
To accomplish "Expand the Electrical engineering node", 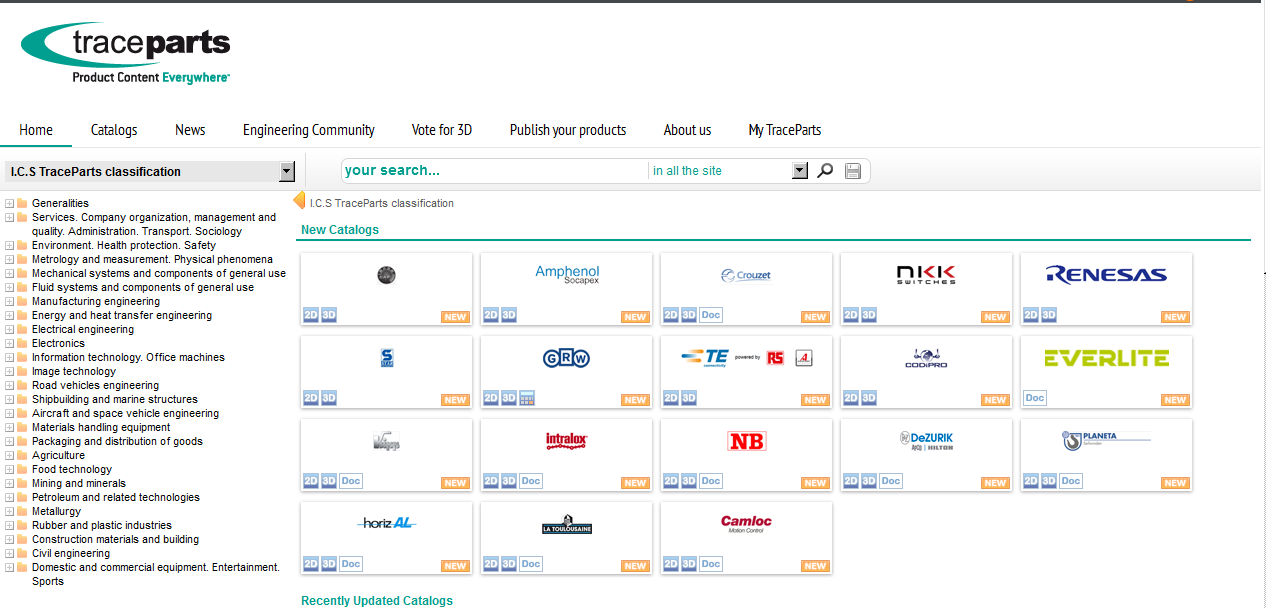I will coord(9,329).
